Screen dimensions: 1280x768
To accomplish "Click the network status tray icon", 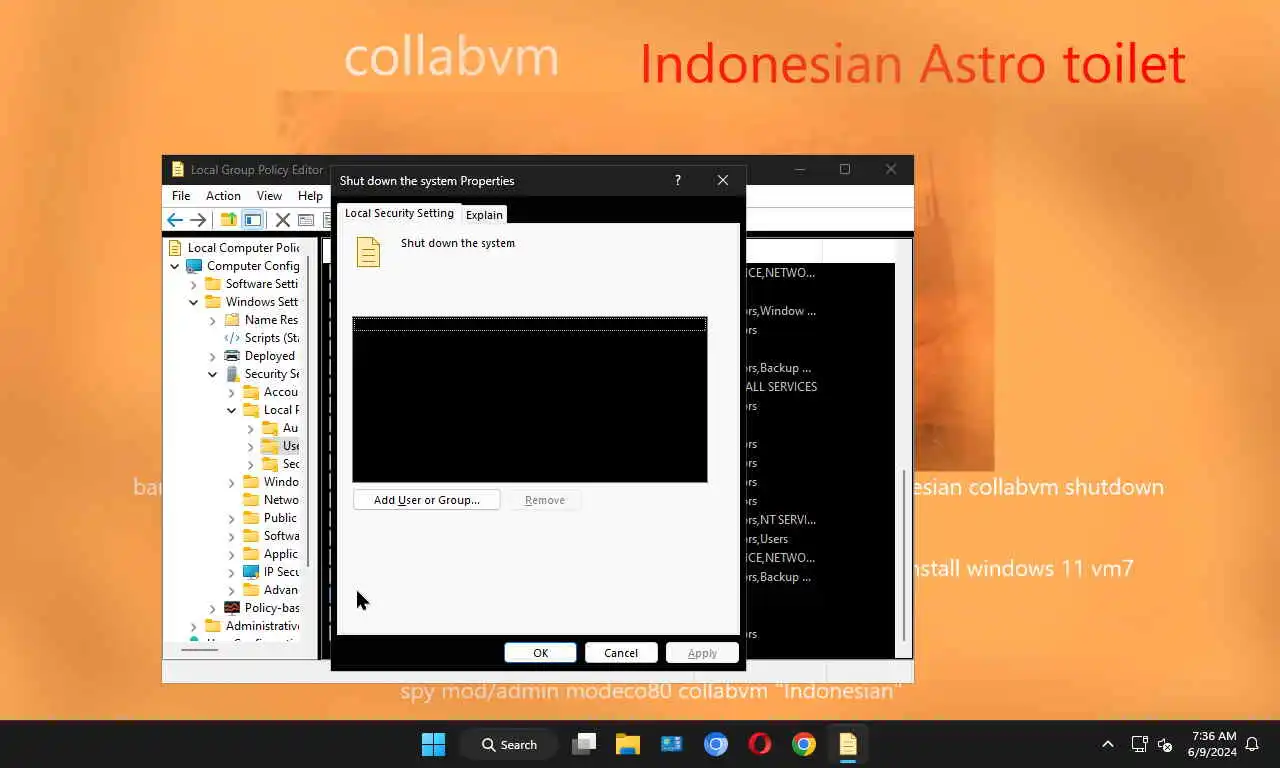I will (x=1139, y=744).
